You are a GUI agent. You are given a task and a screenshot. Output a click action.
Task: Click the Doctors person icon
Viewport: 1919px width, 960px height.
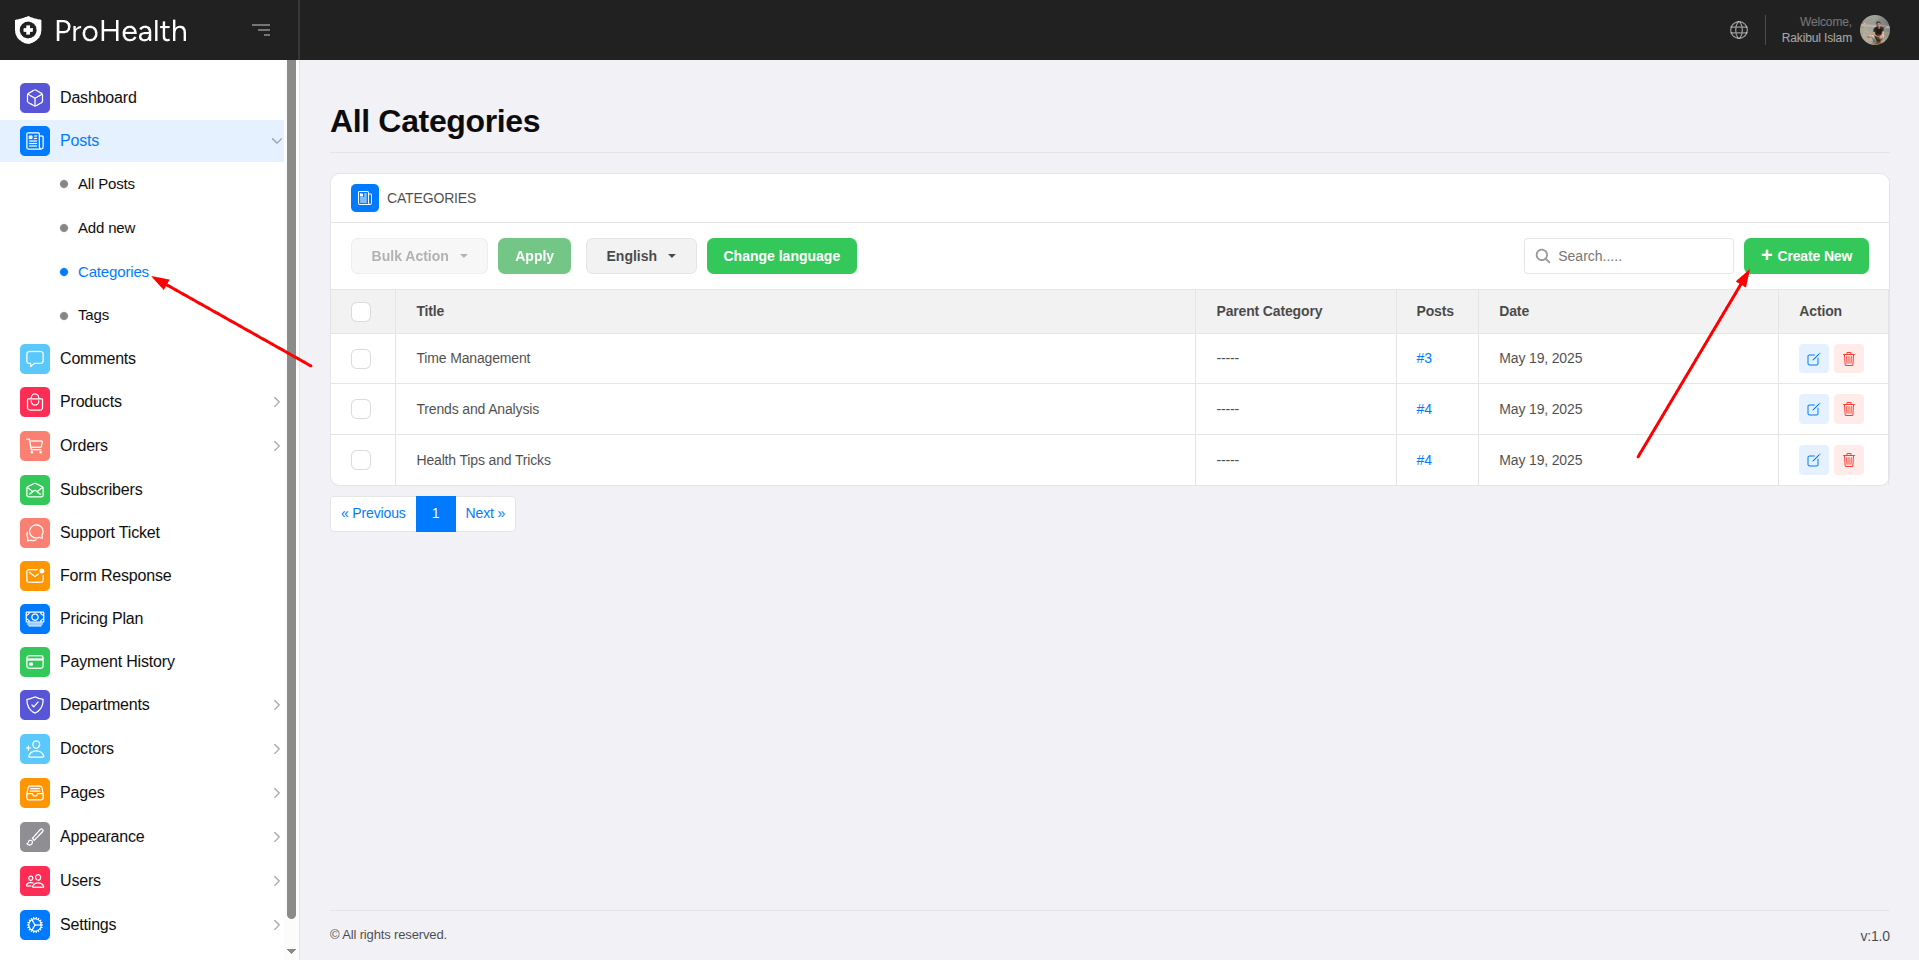(35, 749)
